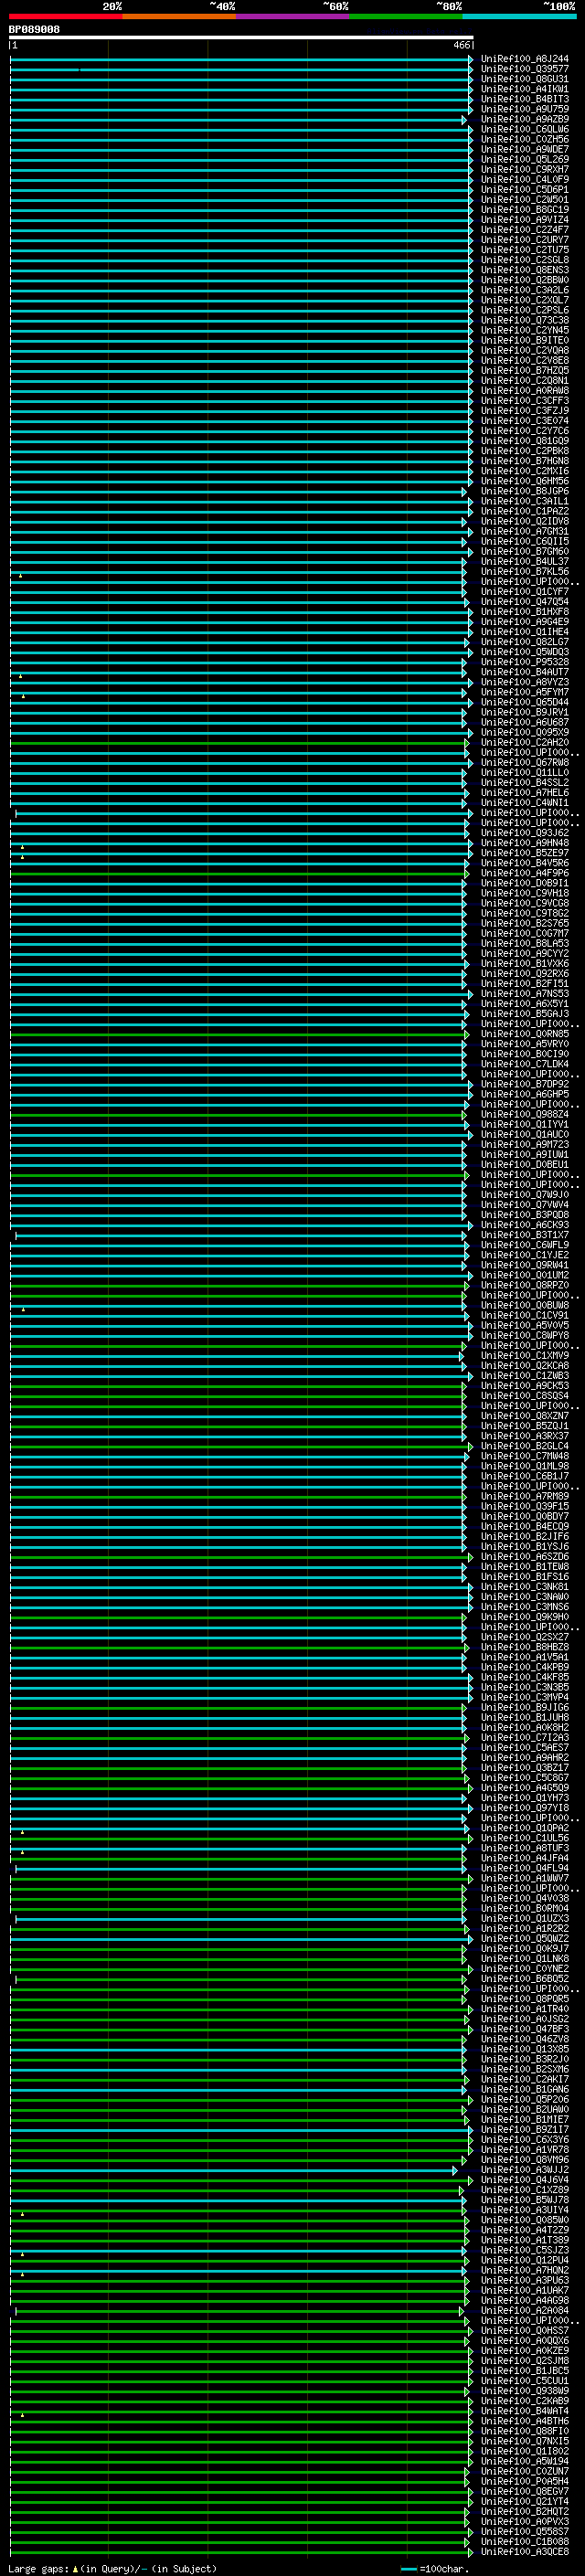This screenshot has width=585, height=2576.
Task: Select the UniRef100_A9M723 label
Action: [x=525, y=1145]
